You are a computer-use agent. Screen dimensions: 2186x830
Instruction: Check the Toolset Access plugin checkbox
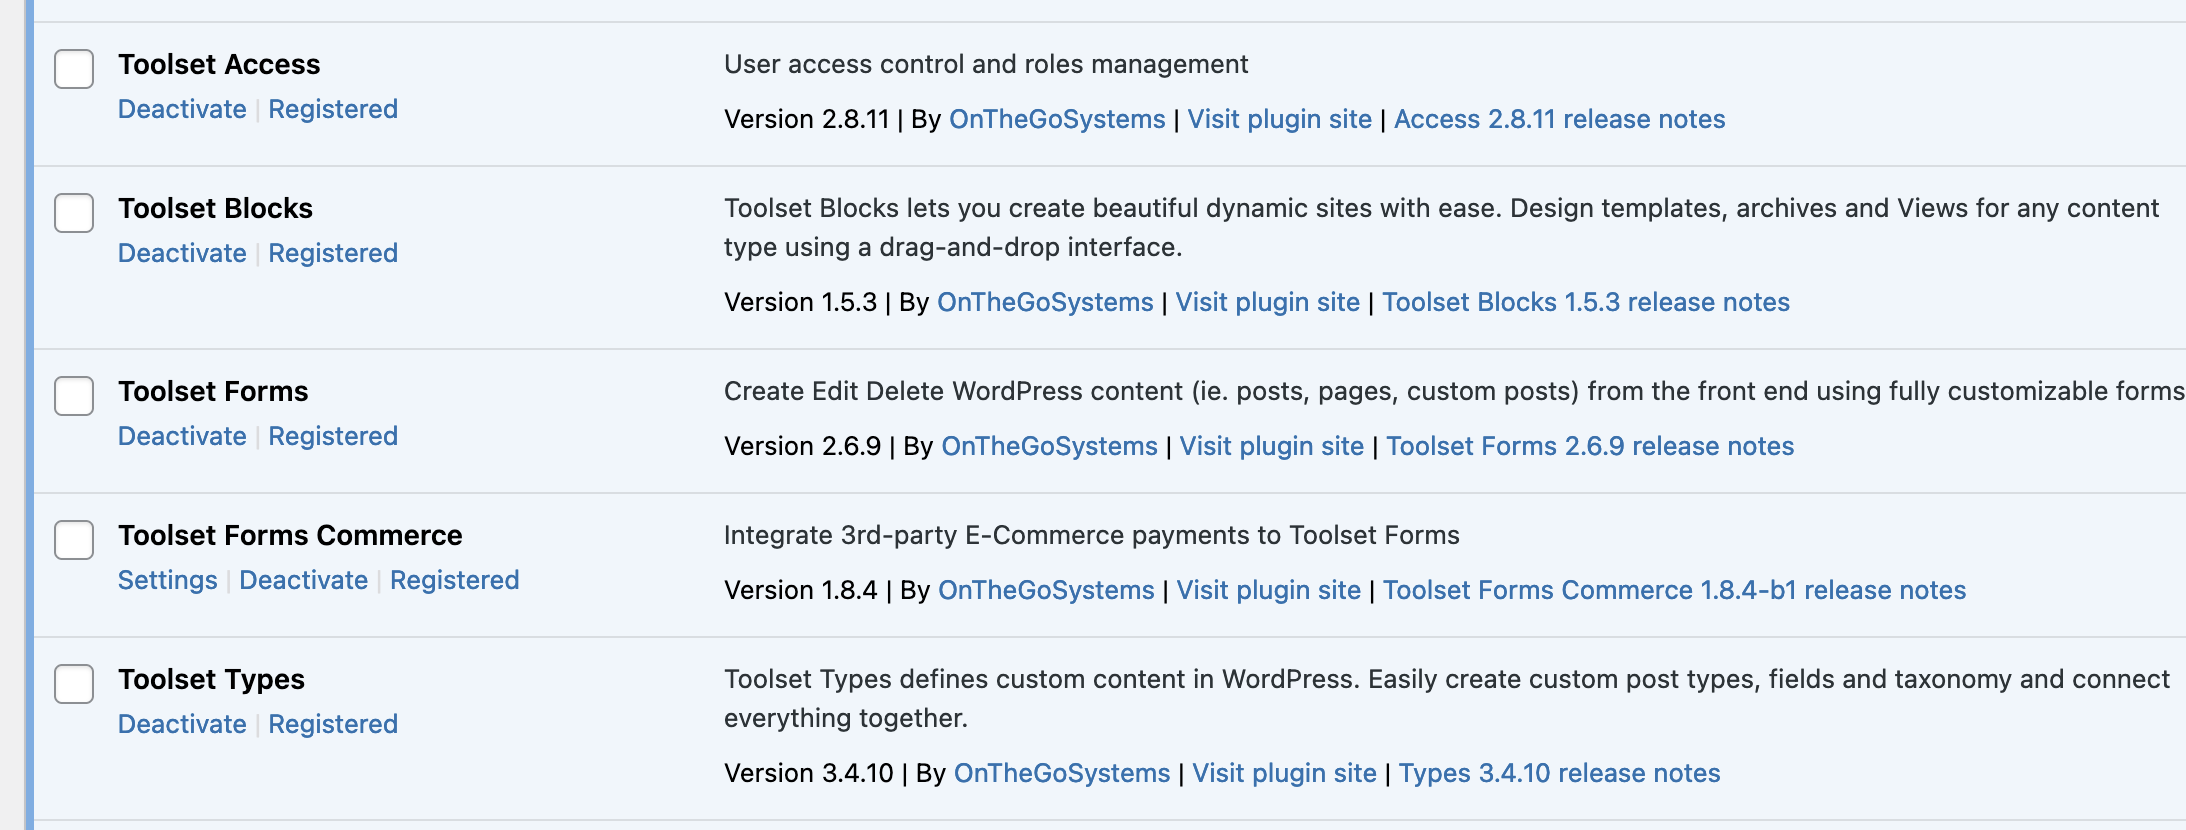(74, 69)
